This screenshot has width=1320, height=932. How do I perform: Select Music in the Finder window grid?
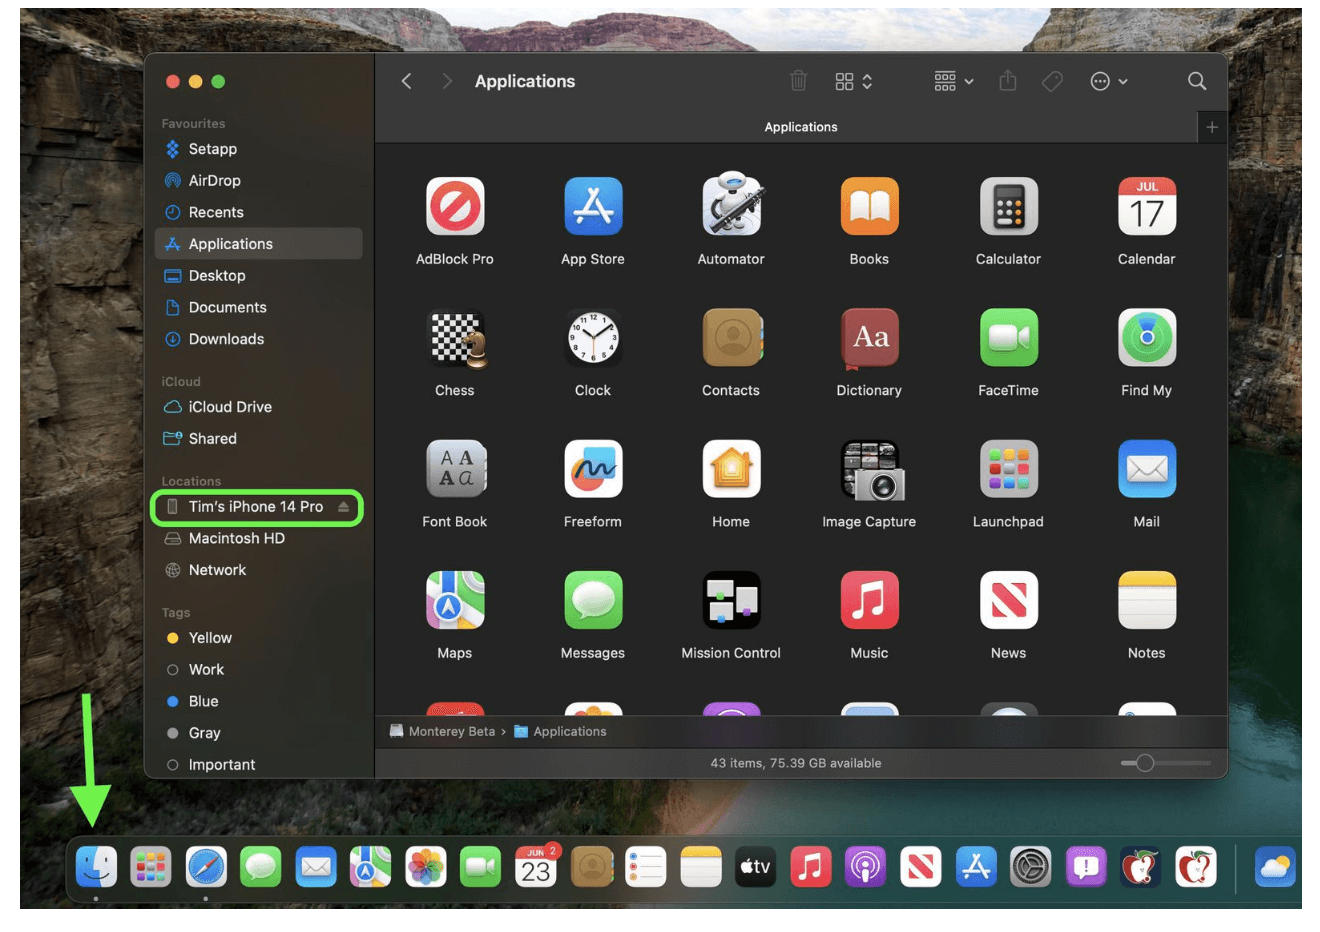[869, 600]
